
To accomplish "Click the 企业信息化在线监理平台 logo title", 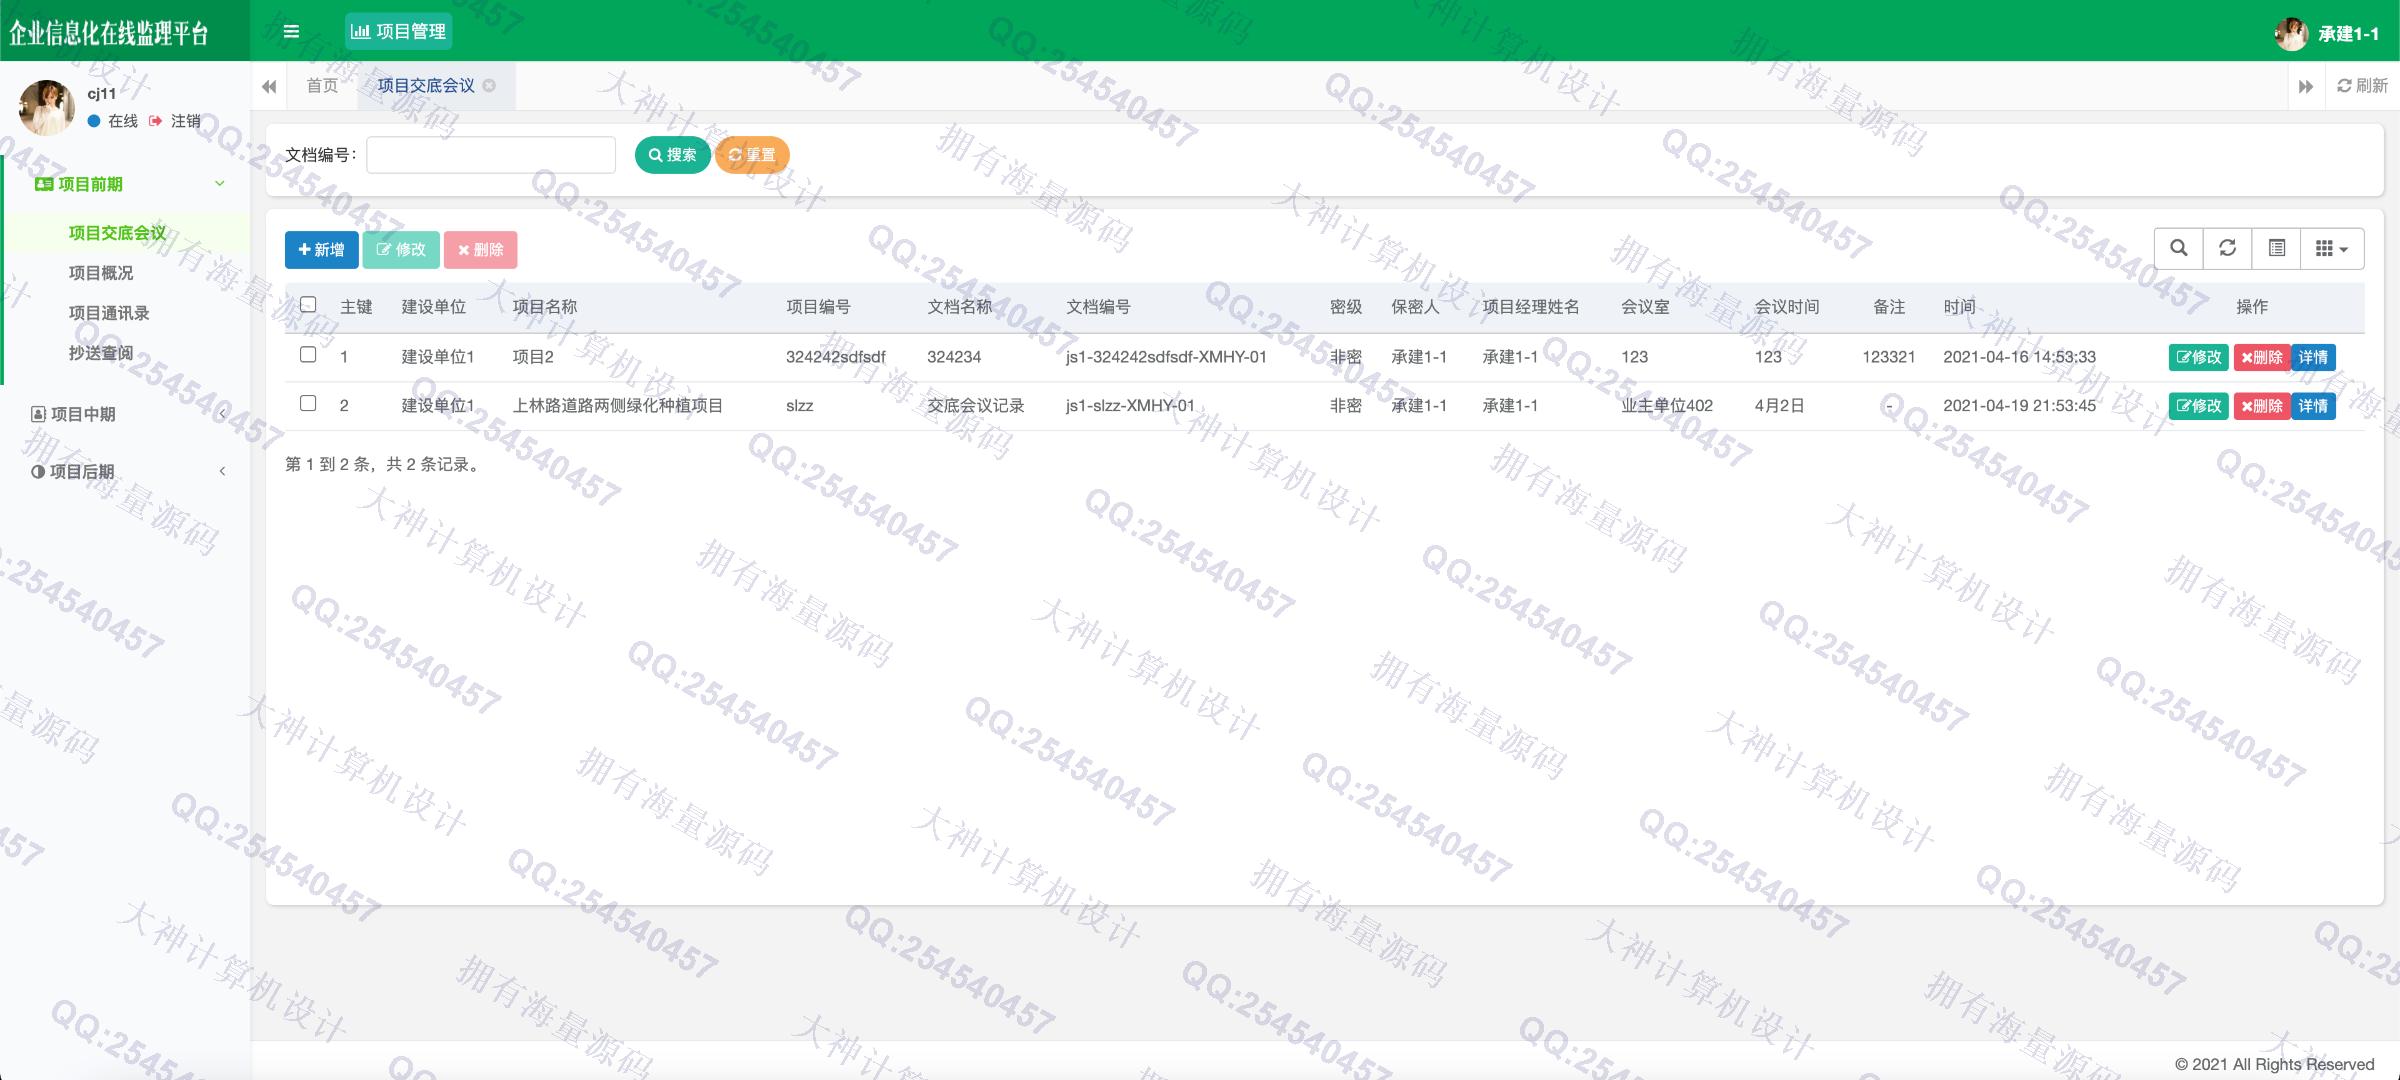I will click(109, 33).
